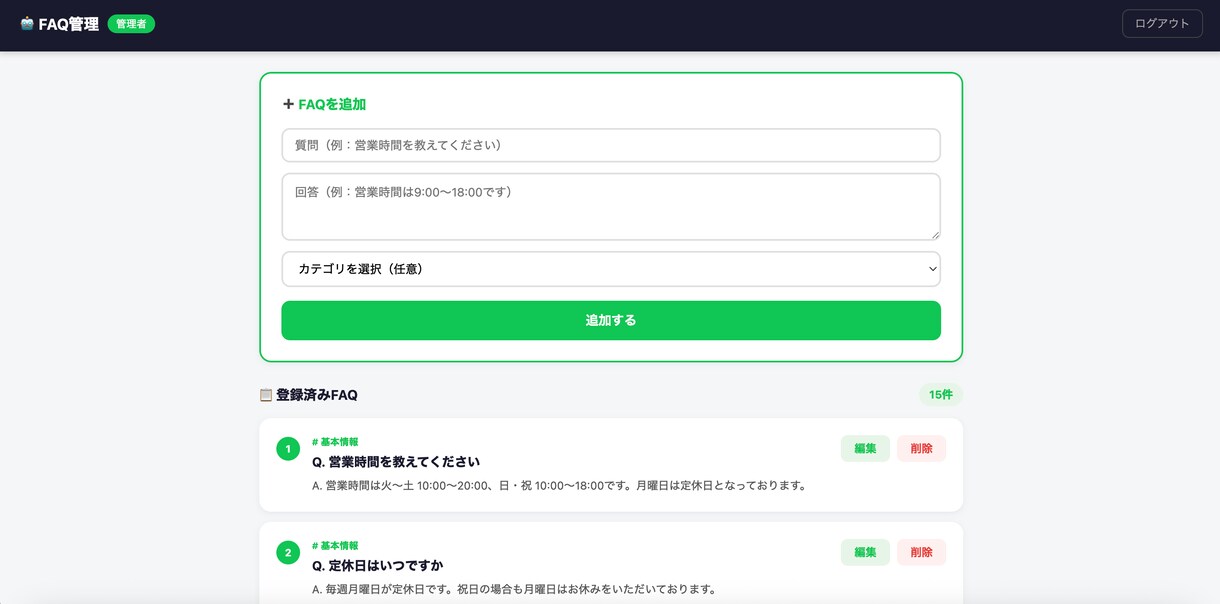Click the number 2 circle badge
1220x604 pixels.
pyautogui.click(x=288, y=552)
